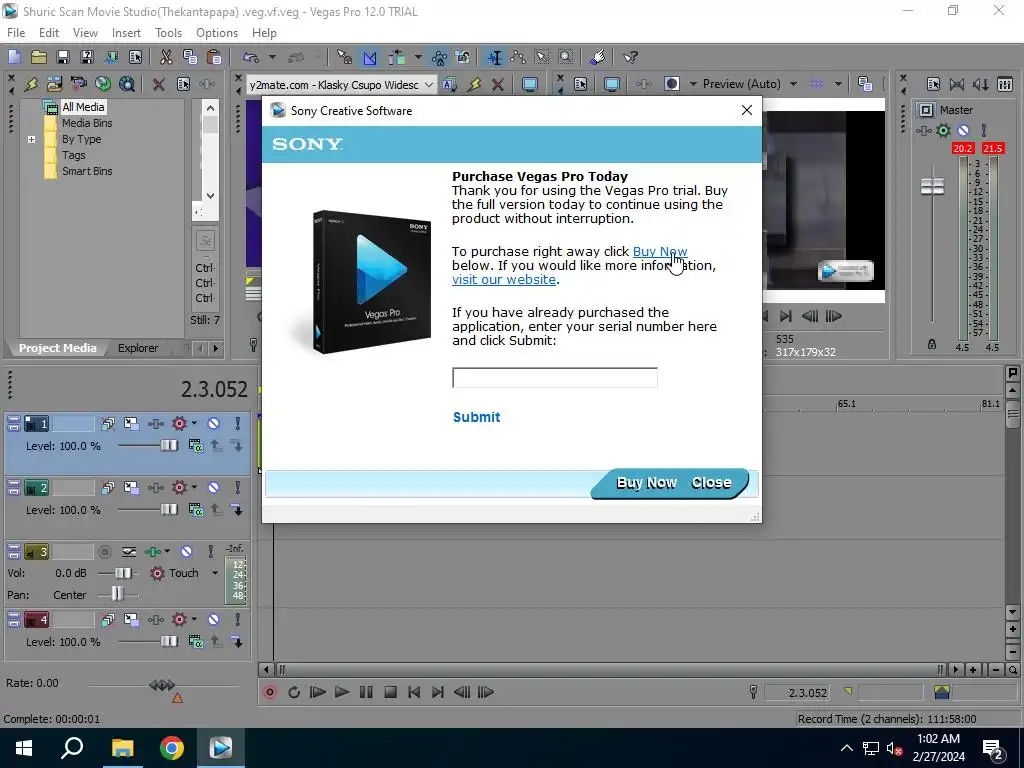The width and height of the screenshot is (1024, 768).
Task: Select the Normal Edit tool icon
Action: pyautogui.click(x=494, y=57)
